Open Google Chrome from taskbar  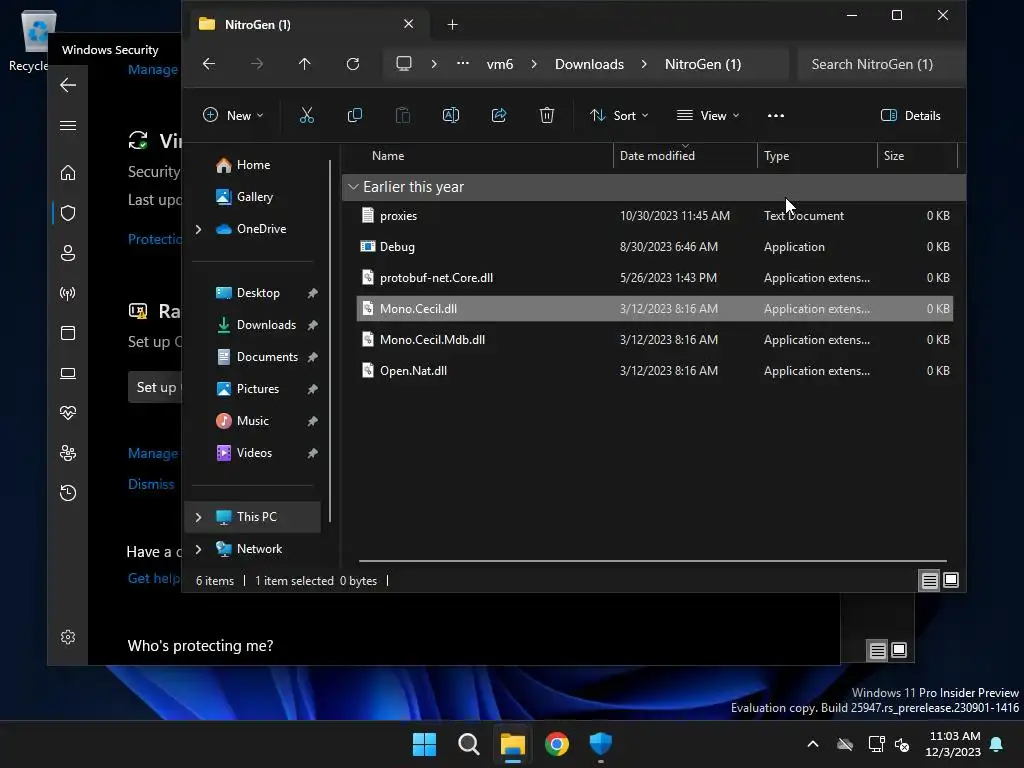pyautogui.click(x=557, y=744)
